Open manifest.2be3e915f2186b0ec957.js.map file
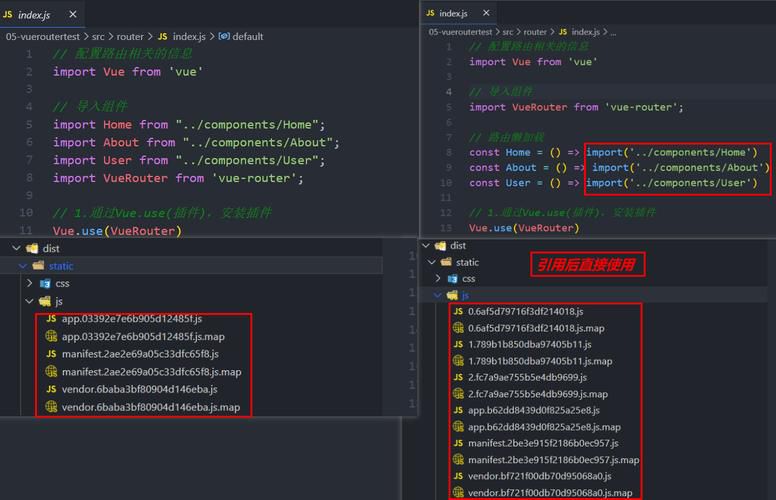This screenshot has width=776, height=500. click(554, 460)
